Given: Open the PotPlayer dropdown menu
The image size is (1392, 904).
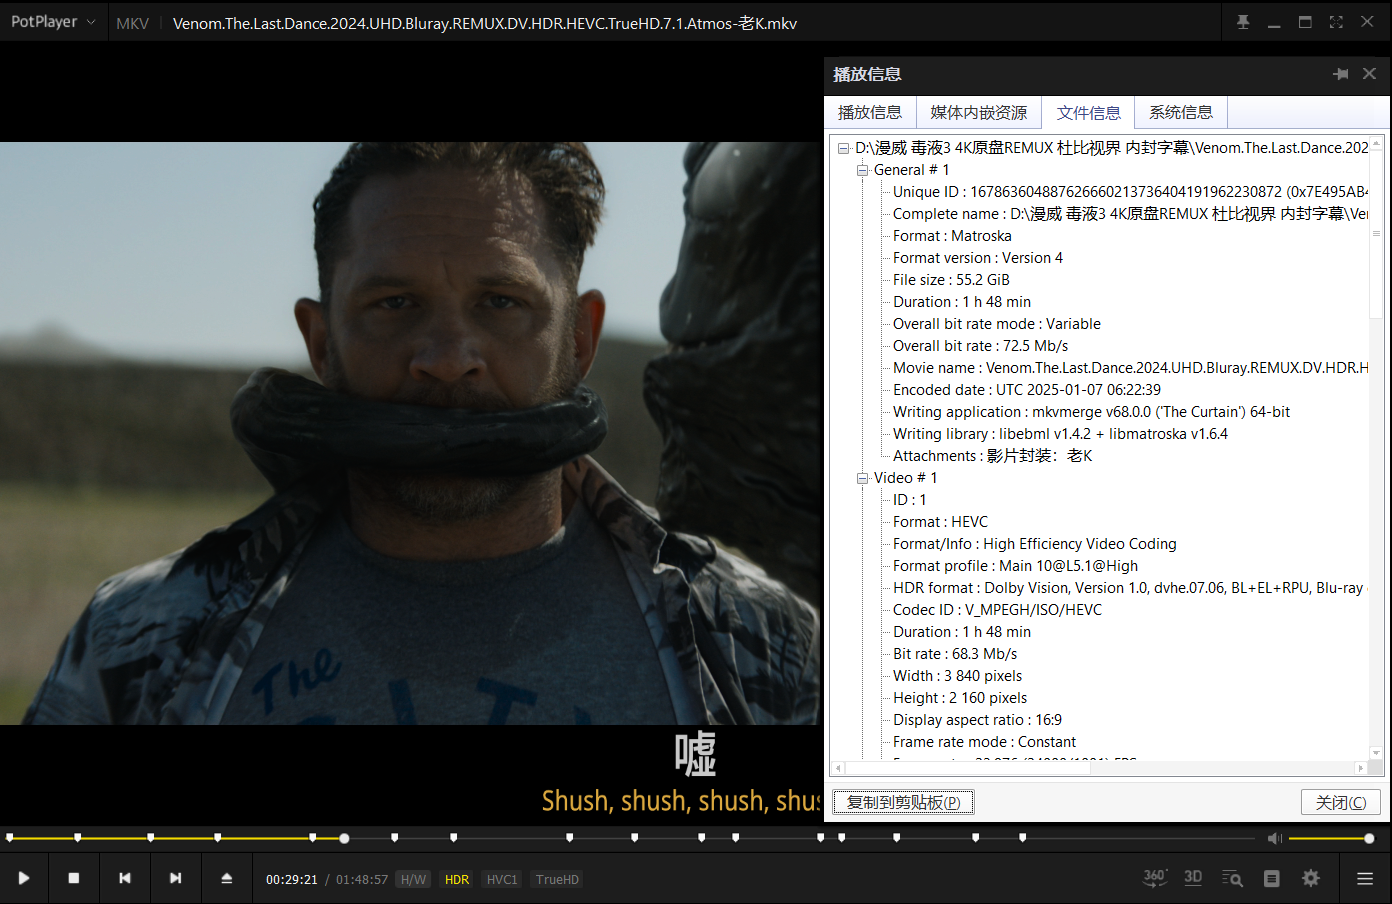Looking at the screenshot, I should [x=53, y=22].
